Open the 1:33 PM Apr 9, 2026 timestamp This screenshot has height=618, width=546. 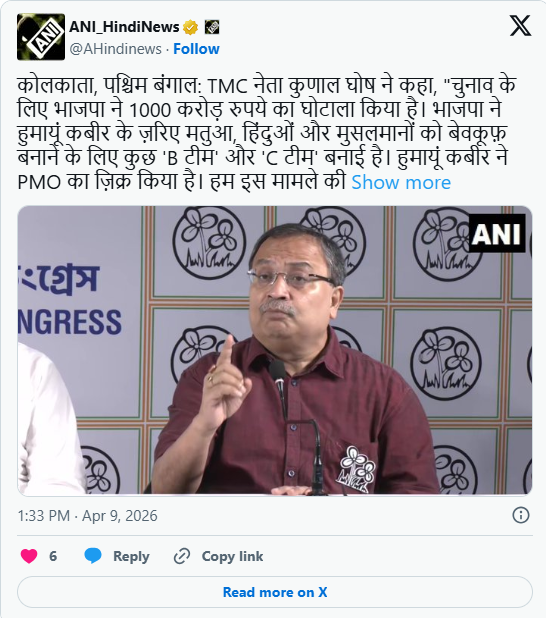(x=88, y=516)
